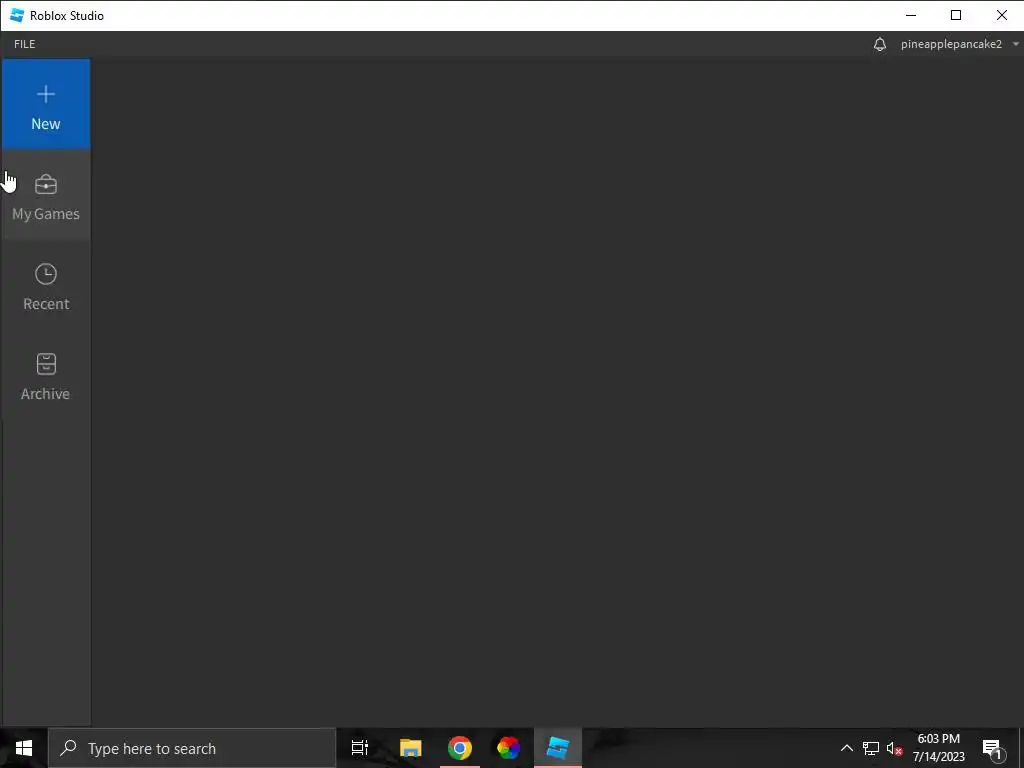This screenshot has width=1024, height=768.
Task: Click the Roblox Studio taskbar icon
Action: (x=558, y=748)
